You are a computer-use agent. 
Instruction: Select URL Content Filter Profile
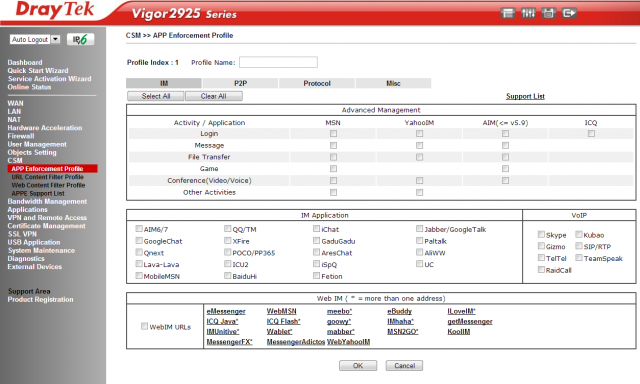coord(47,177)
